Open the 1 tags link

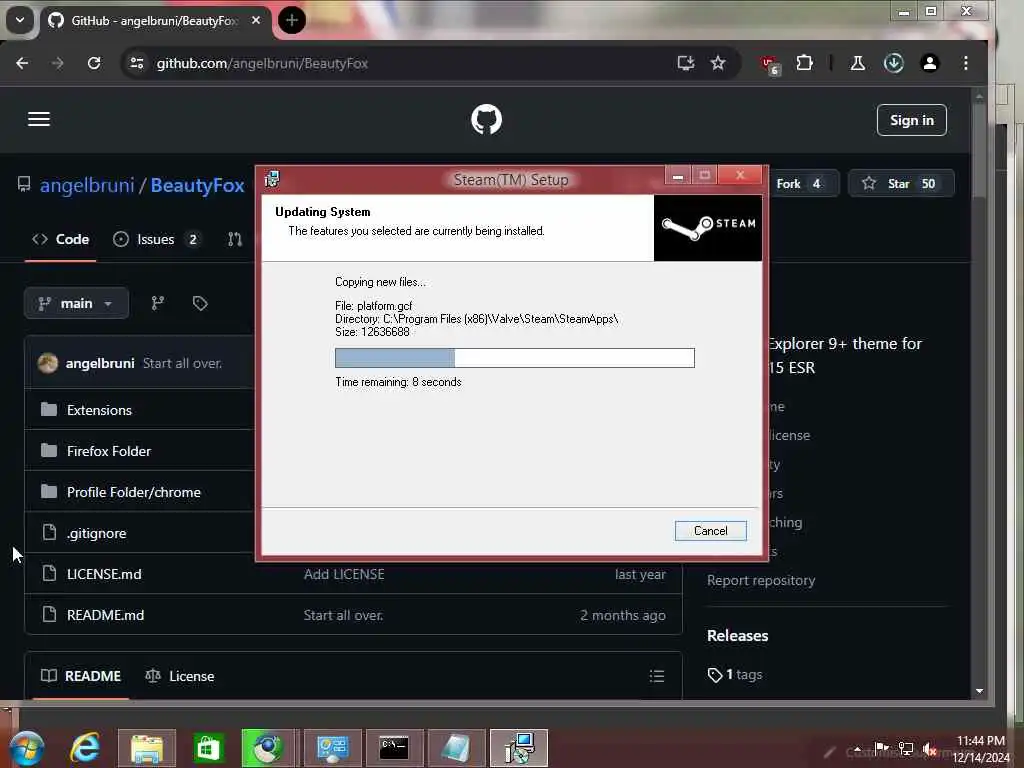pyautogui.click(x=735, y=675)
